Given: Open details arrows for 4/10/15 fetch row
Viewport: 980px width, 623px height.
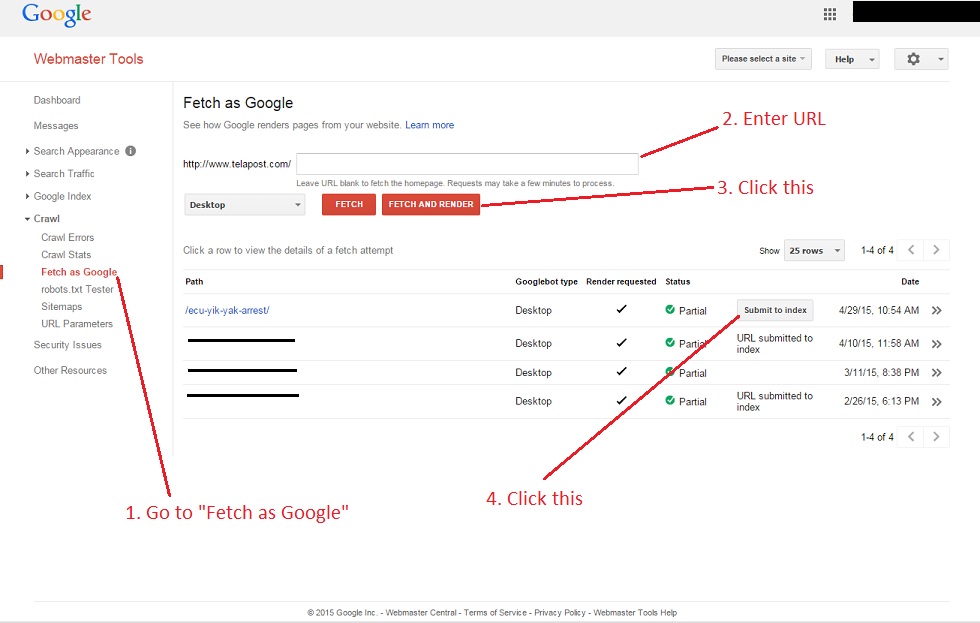Looking at the screenshot, I should 936,344.
